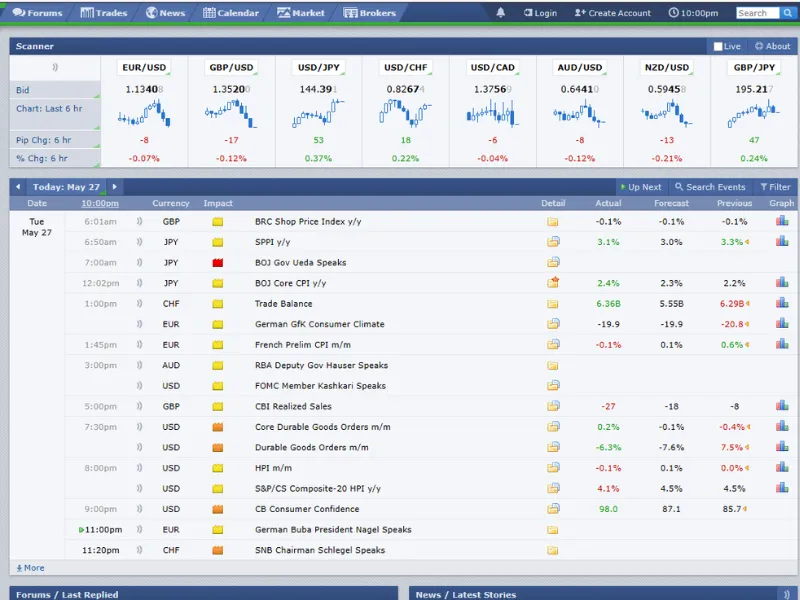Image resolution: width=800 pixels, height=600 pixels.
Task: Open graph icon for Trade Balance
Action: pyautogui.click(x=782, y=304)
